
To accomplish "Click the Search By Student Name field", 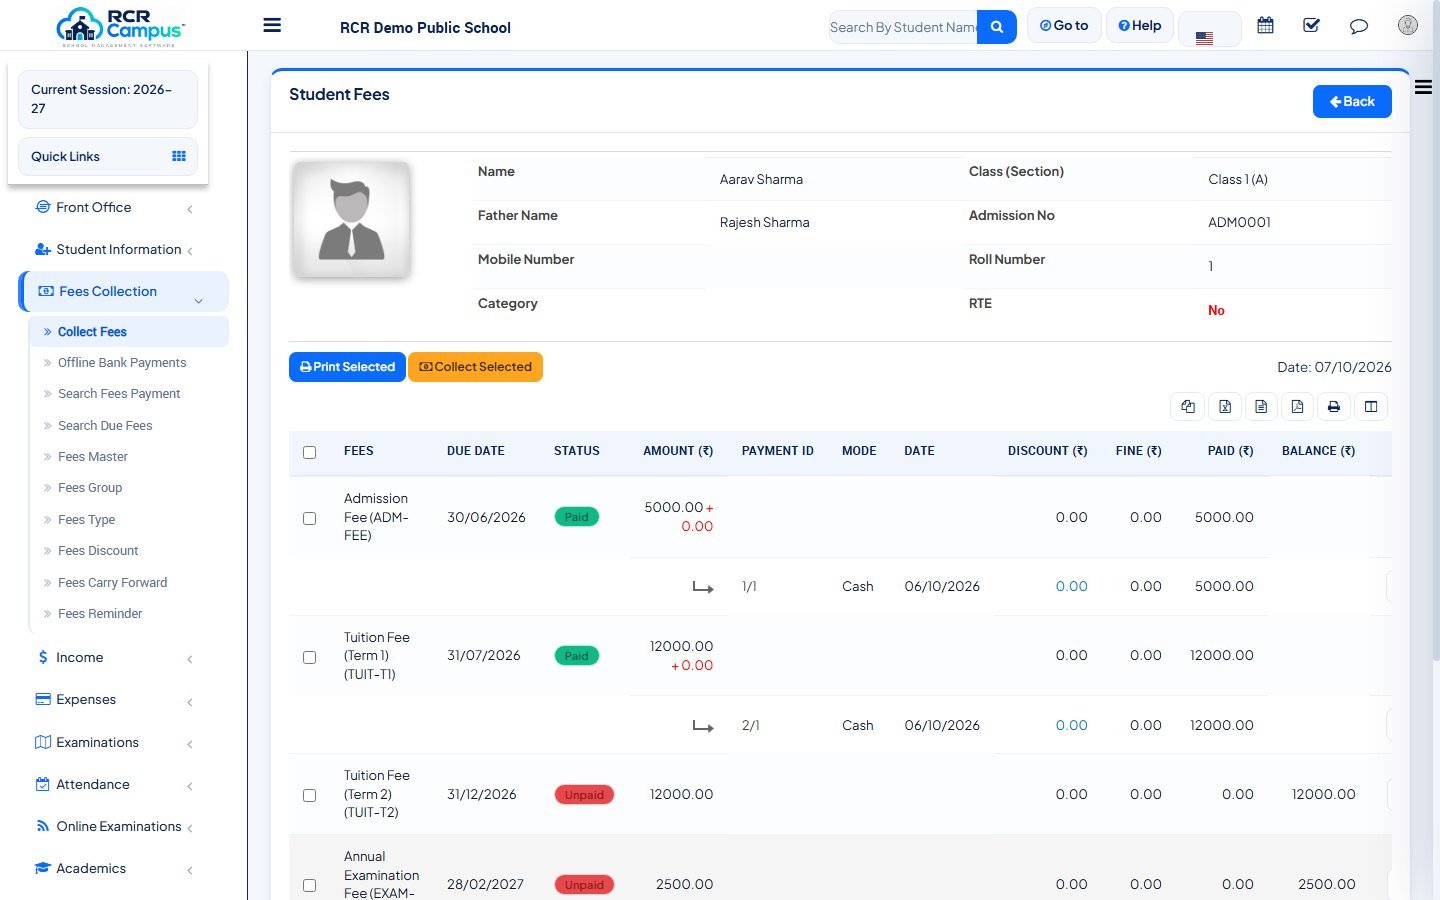I will tap(903, 27).
